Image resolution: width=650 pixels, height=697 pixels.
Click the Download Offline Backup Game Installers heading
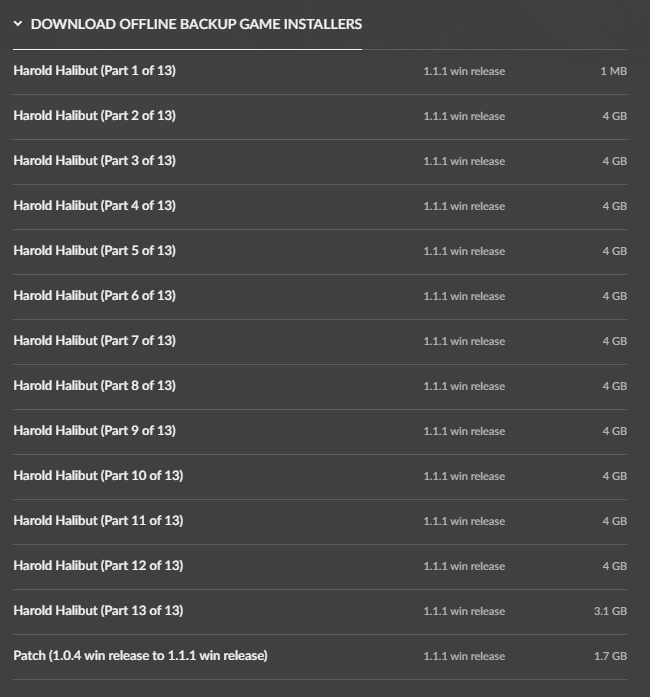coord(196,24)
